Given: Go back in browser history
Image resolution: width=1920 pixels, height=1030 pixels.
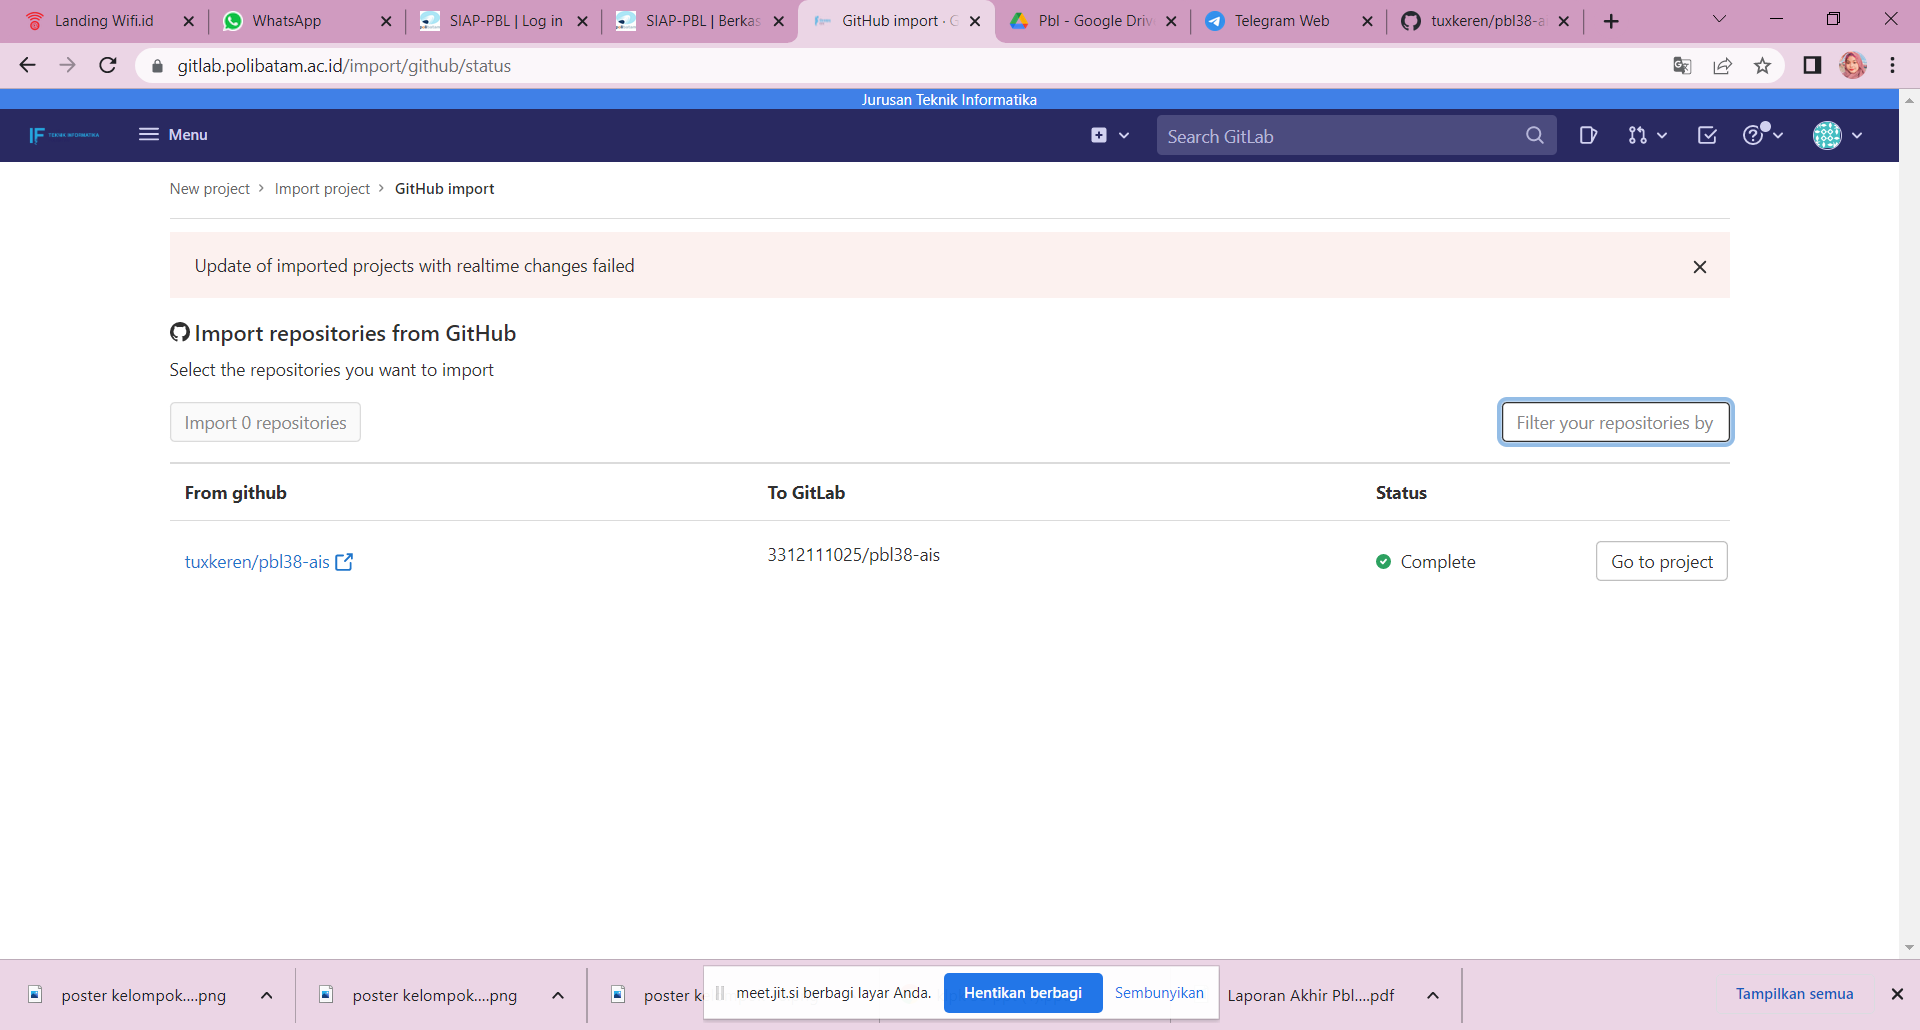Looking at the screenshot, I should pyautogui.click(x=27, y=65).
